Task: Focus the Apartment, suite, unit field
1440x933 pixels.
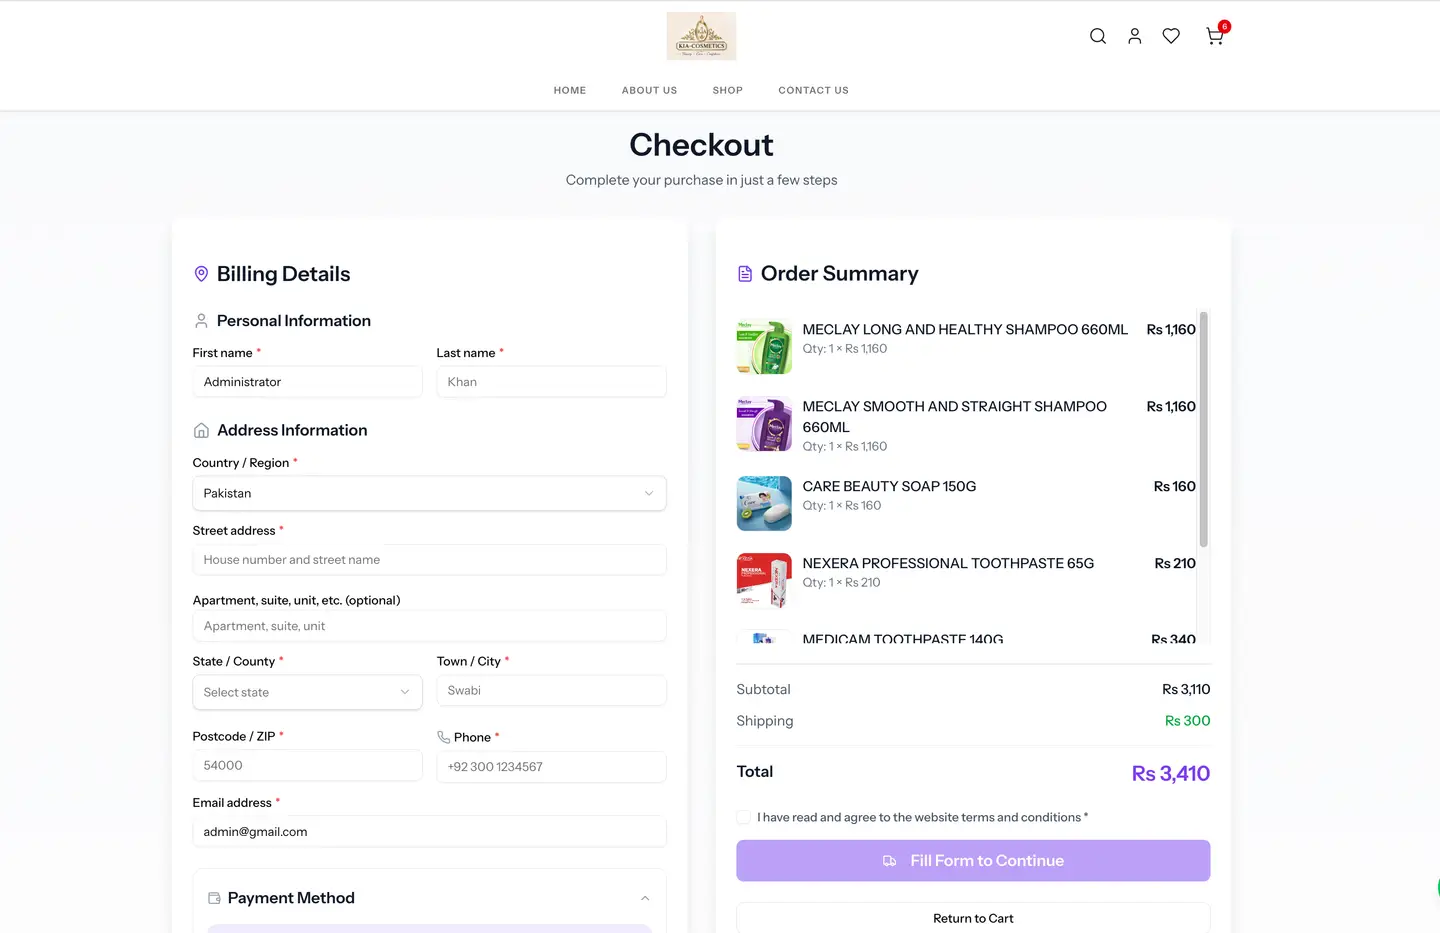Action: [x=429, y=626]
